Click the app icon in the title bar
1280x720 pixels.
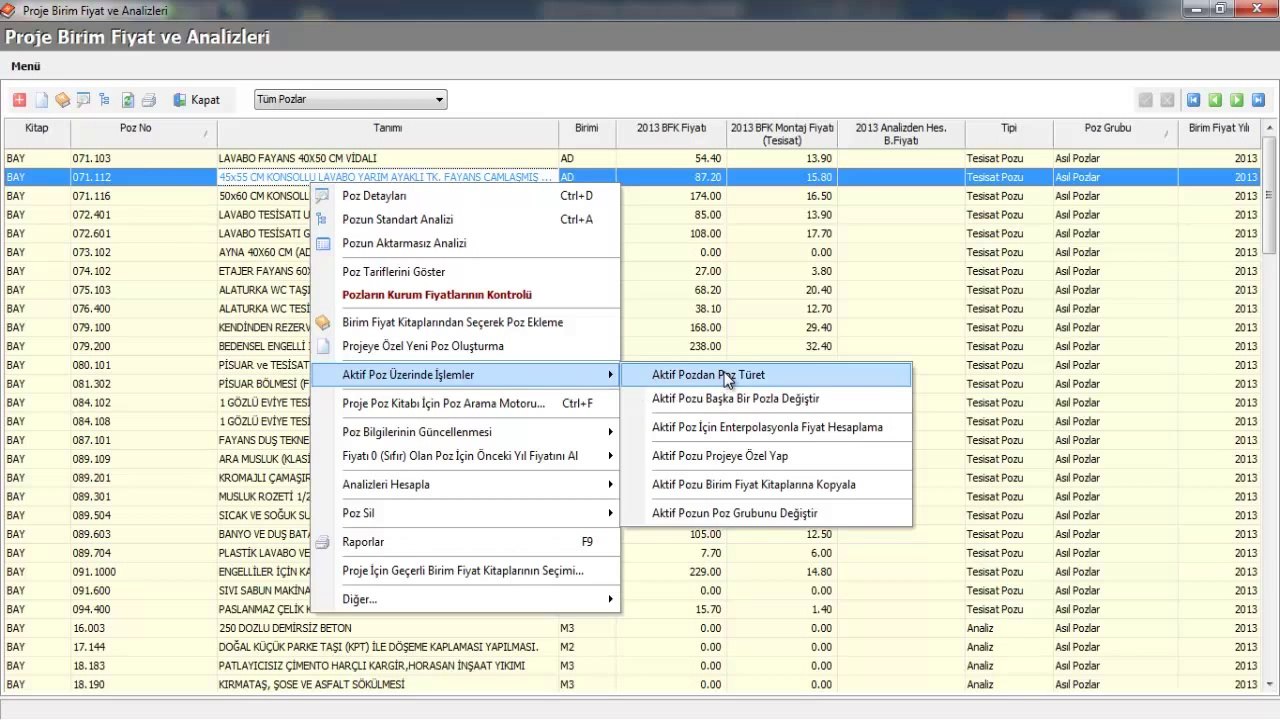pyautogui.click(x=9, y=10)
